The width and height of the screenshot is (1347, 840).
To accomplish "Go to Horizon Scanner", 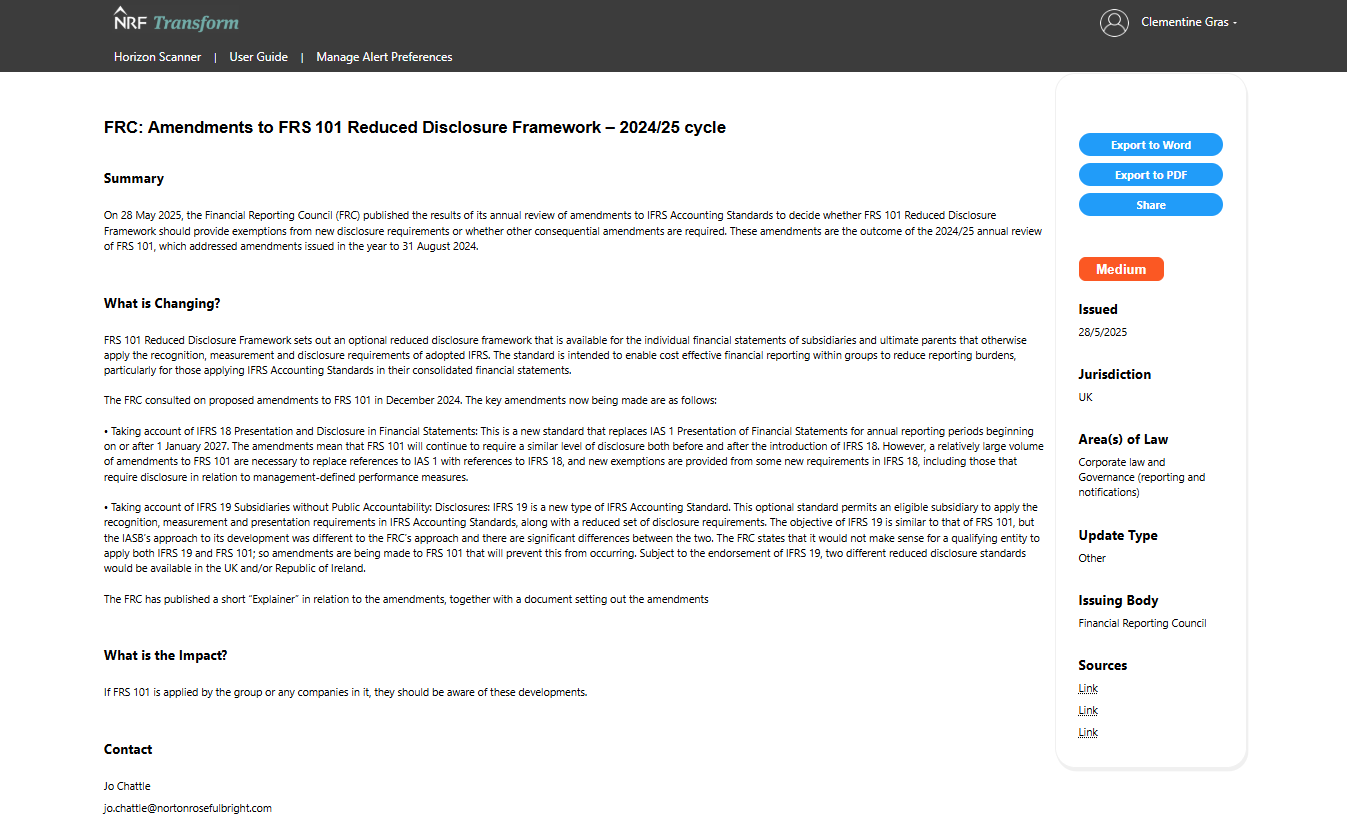I will tap(157, 57).
